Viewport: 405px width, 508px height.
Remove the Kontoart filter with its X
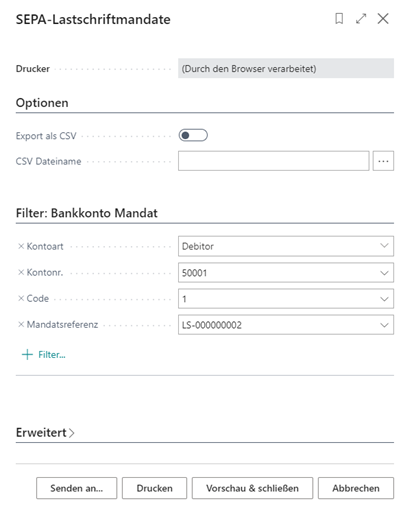pyautogui.click(x=21, y=246)
